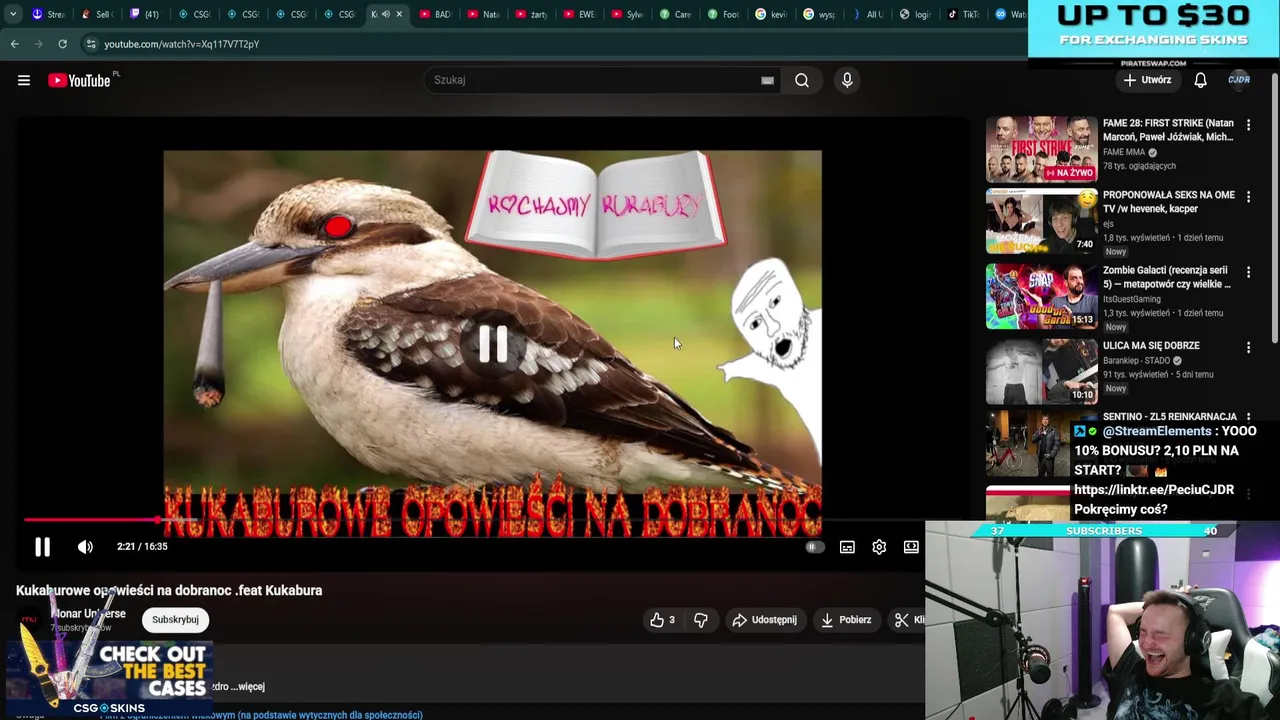Switch to the kevin Google tab
Image resolution: width=1280 pixels, height=720 pixels.
click(771, 14)
